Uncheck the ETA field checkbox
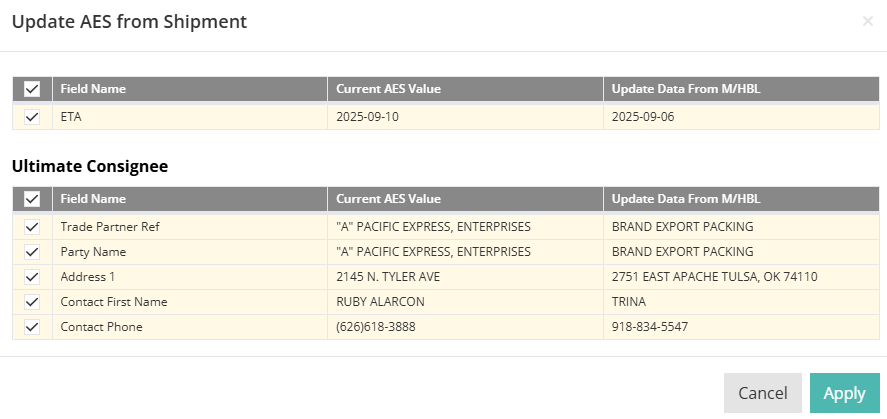 tap(32, 117)
